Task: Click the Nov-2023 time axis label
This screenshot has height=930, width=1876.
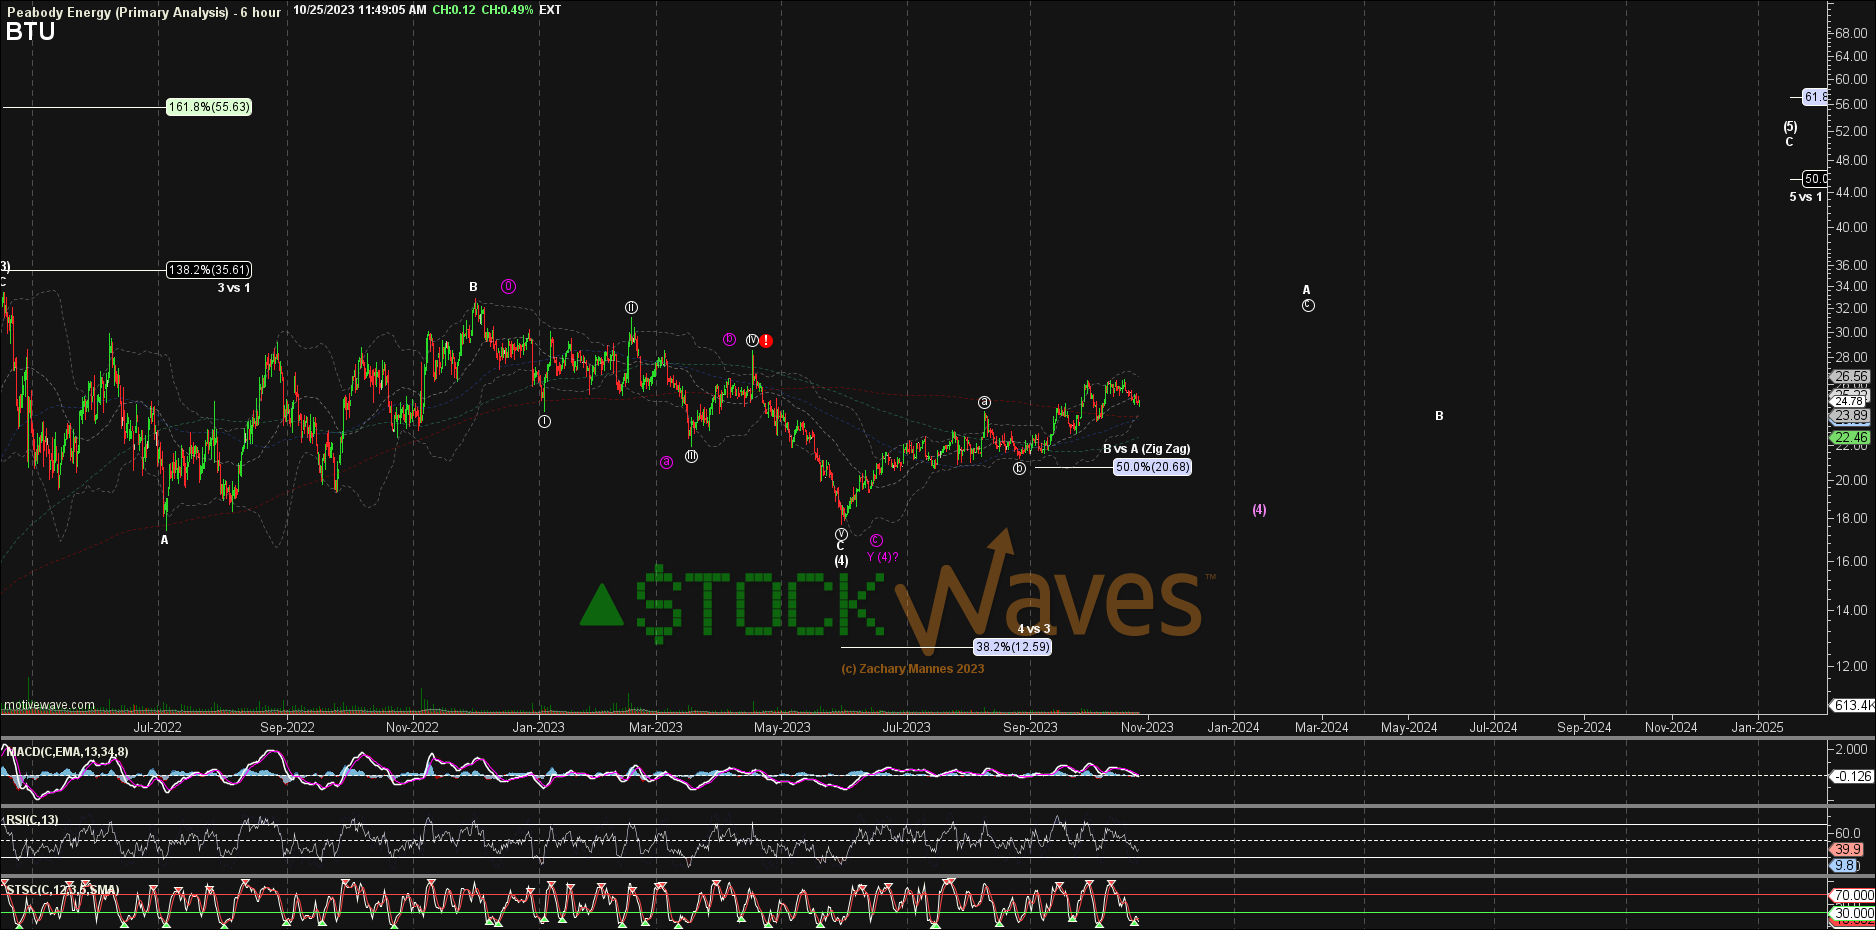Action: (1147, 727)
